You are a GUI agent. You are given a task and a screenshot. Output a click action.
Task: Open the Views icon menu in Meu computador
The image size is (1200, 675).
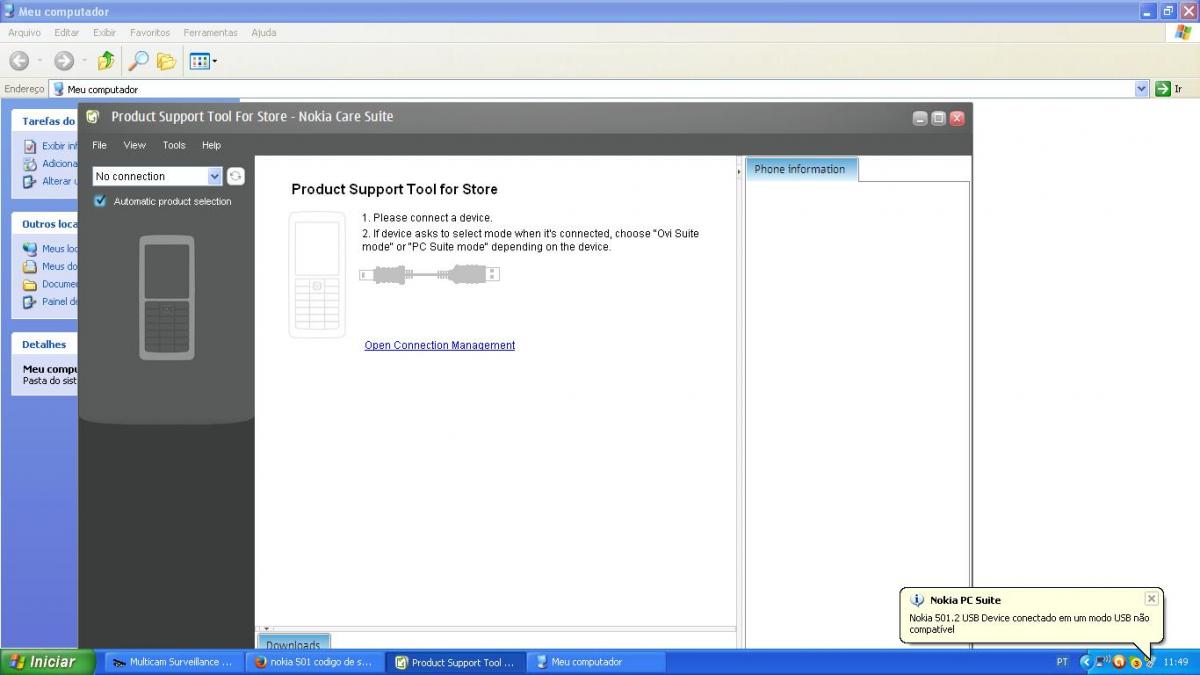(202, 61)
